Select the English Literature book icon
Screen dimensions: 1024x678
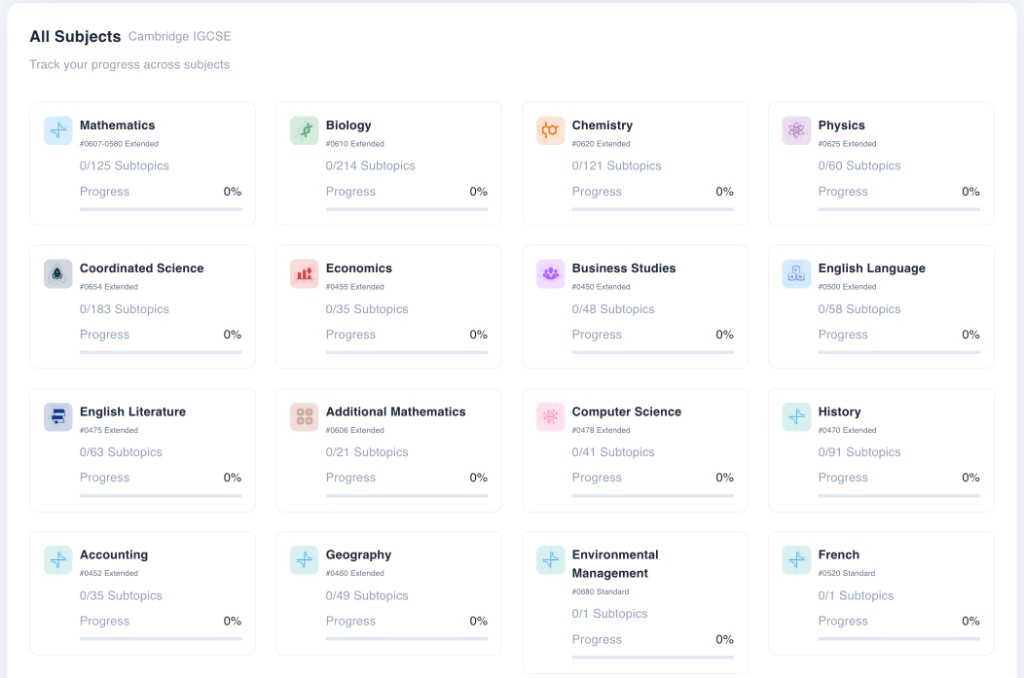57,417
